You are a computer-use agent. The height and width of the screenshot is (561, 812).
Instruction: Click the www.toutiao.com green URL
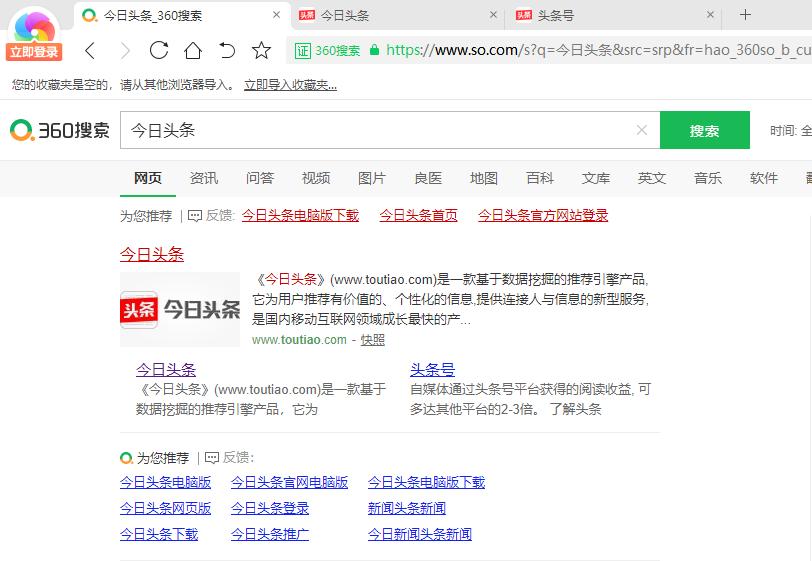[299, 340]
